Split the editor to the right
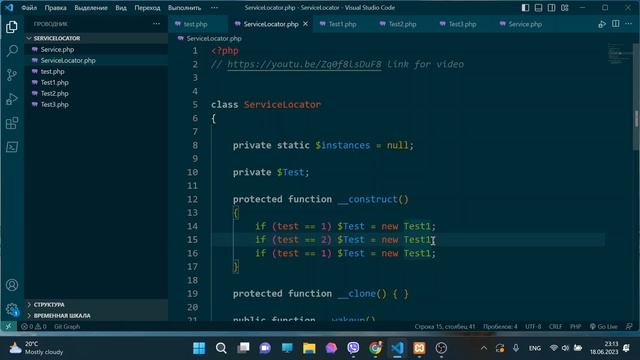The image size is (640, 360). click(616, 24)
